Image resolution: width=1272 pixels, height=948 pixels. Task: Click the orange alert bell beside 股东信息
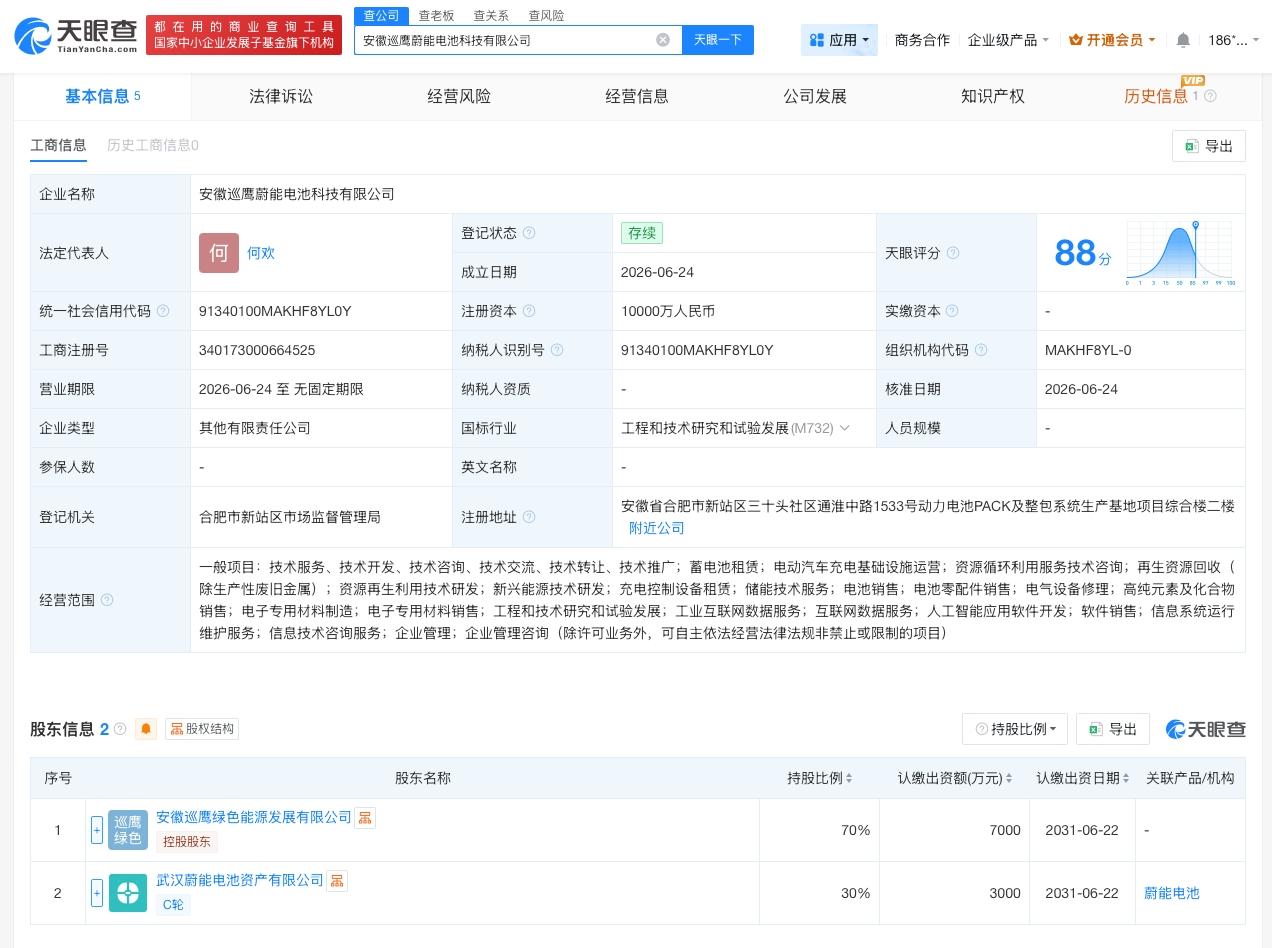click(146, 729)
